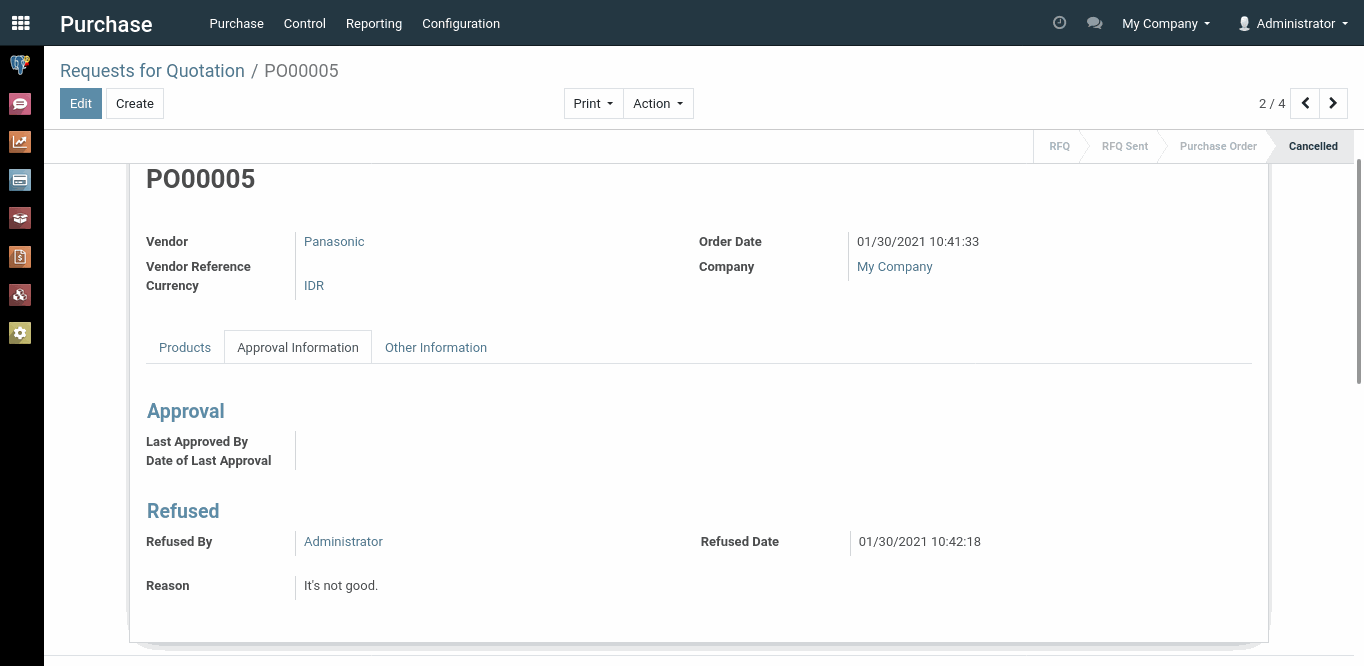Go to the next record arrow
This screenshot has height=666, width=1364.
1333,104
